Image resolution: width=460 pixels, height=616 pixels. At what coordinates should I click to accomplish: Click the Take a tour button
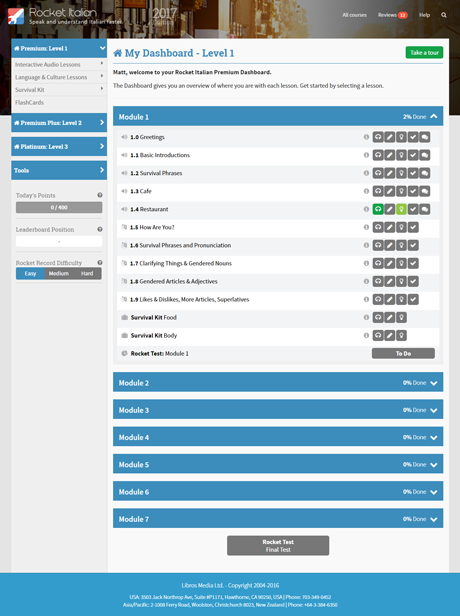pos(424,53)
